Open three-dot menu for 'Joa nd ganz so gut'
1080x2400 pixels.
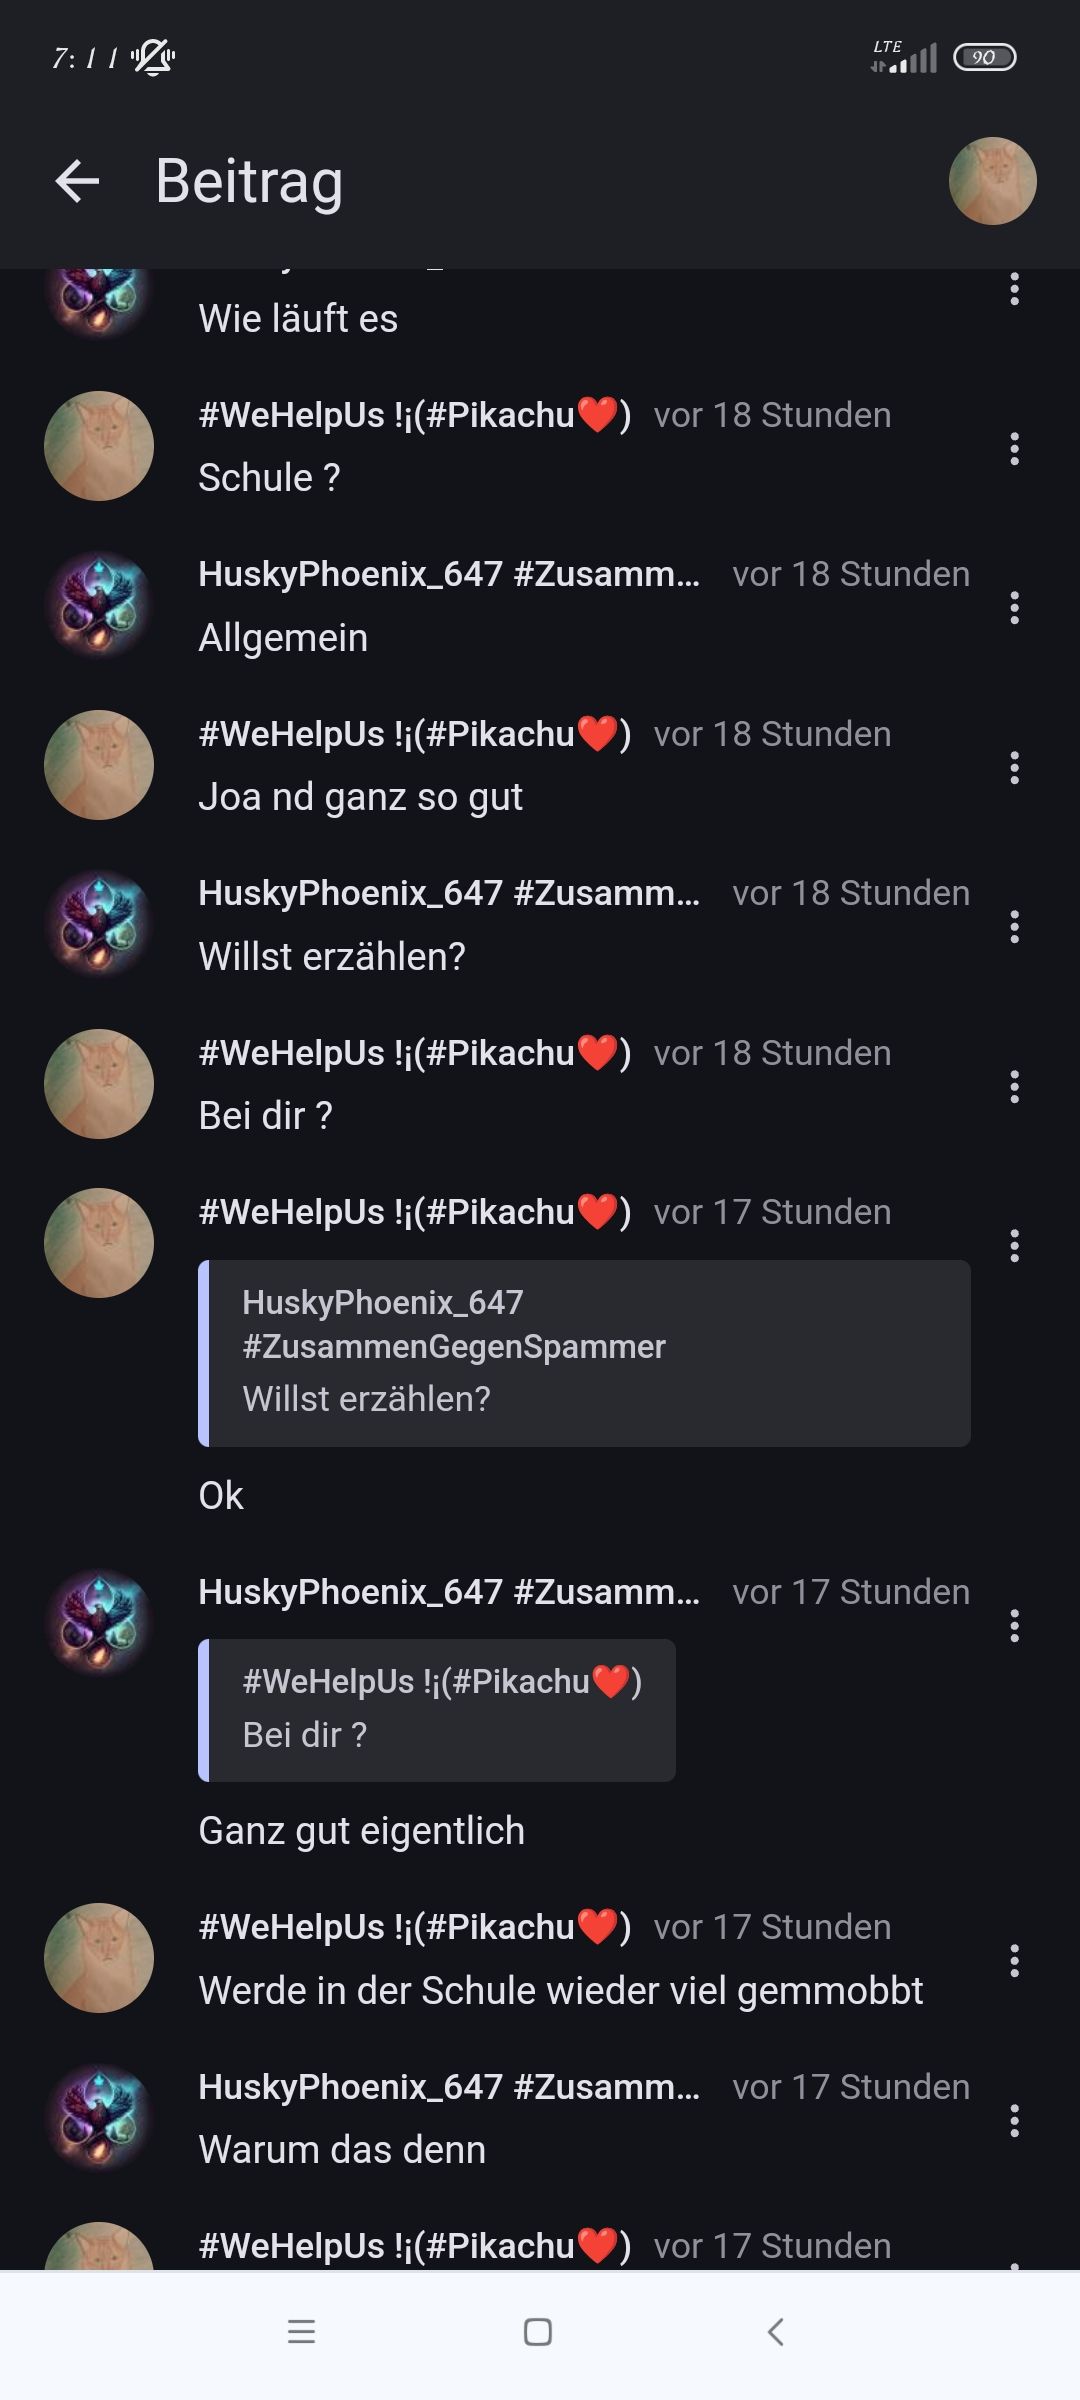[1014, 768]
